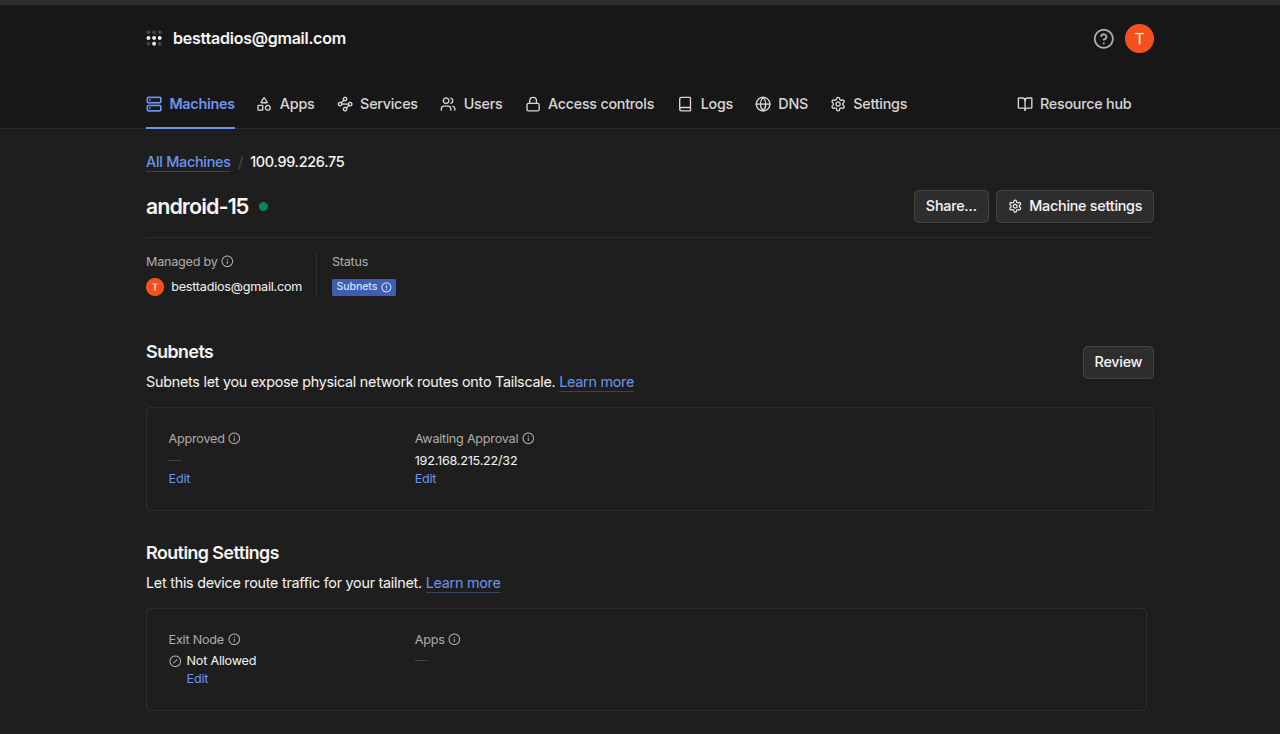
Task: Click info icon next to Managed by
Action: (227, 262)
